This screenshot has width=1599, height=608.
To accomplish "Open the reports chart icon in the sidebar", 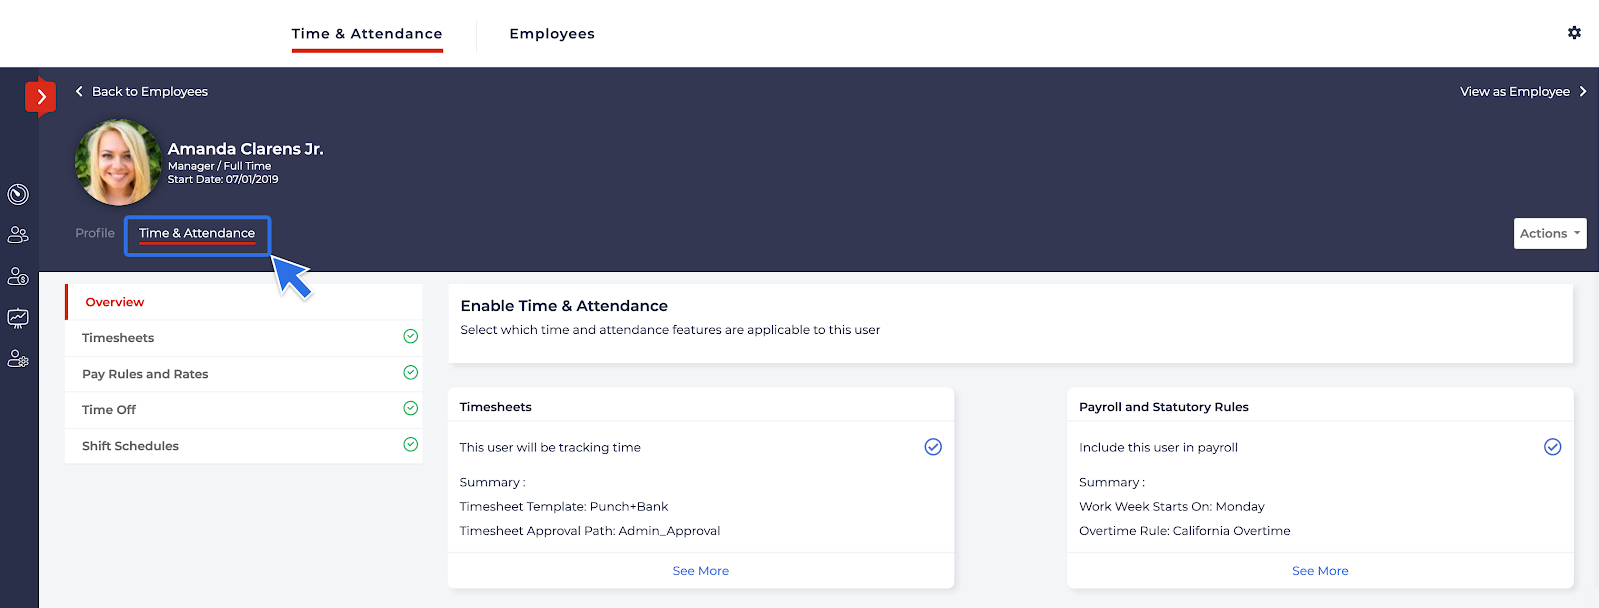I will (x=18, y=318).
